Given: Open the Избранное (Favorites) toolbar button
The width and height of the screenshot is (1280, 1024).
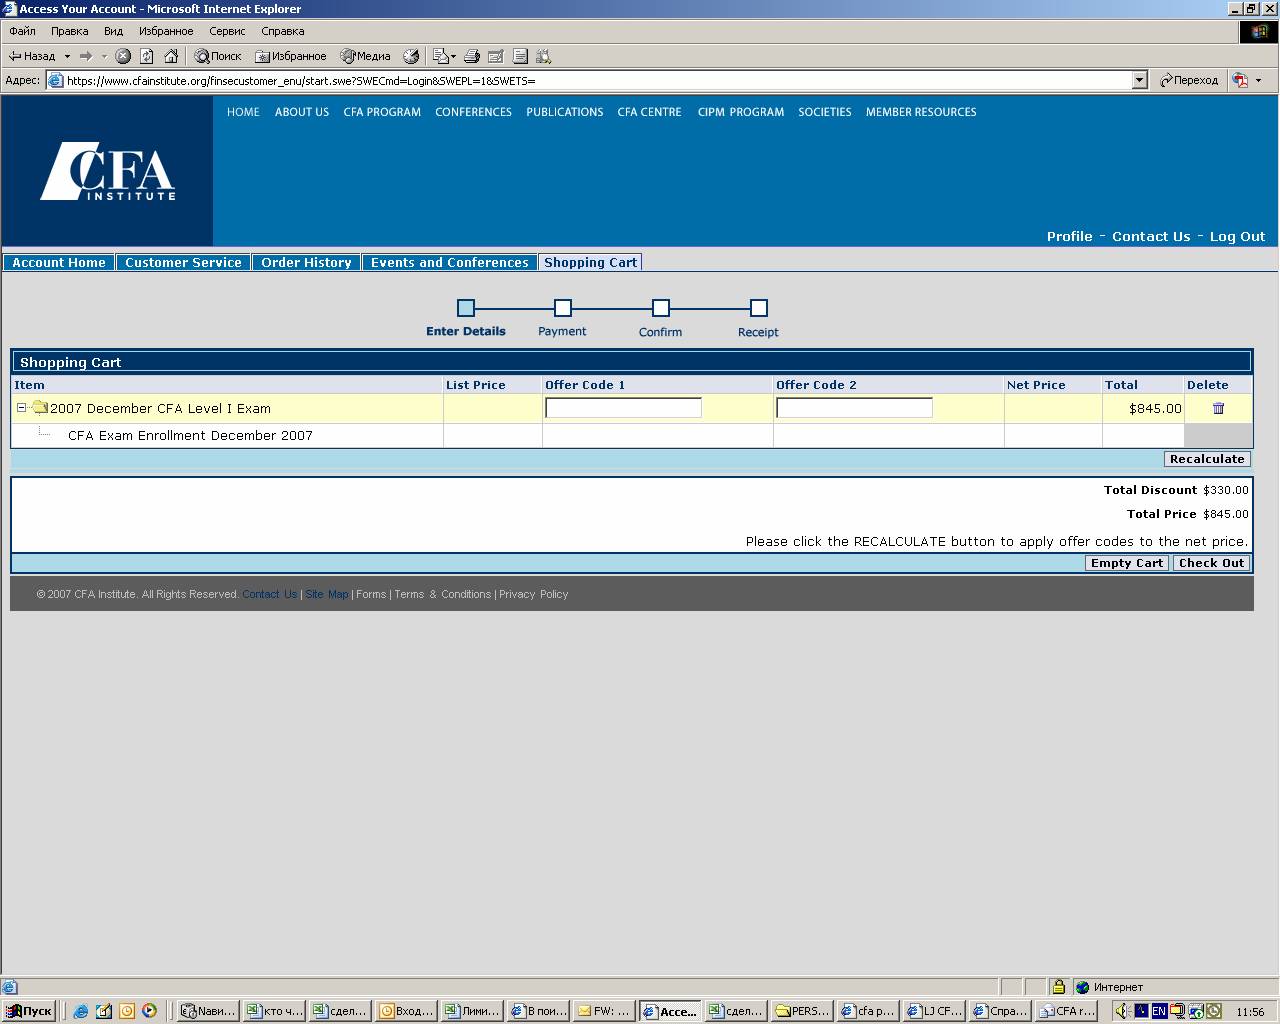Looking at the screenshot, I should pyautogui.click(x=291, y=56).
